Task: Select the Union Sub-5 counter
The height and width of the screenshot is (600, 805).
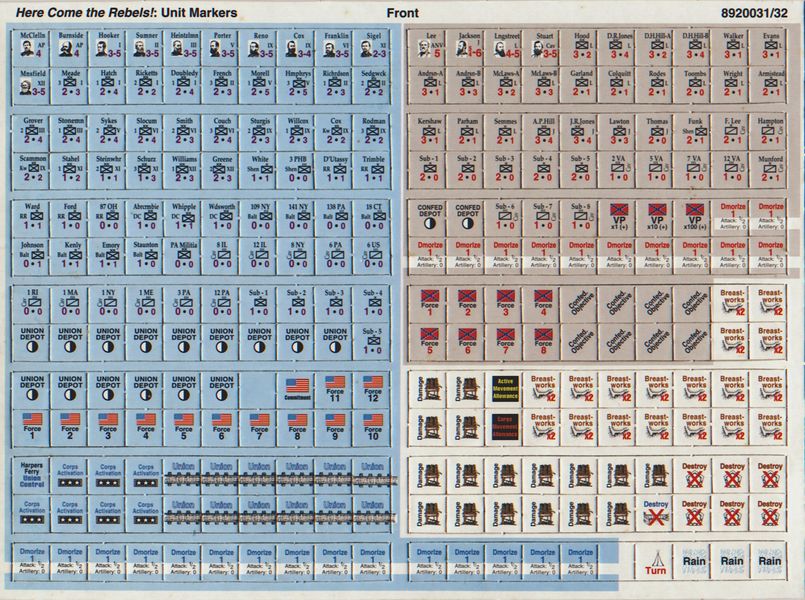Action: point(373,341)
